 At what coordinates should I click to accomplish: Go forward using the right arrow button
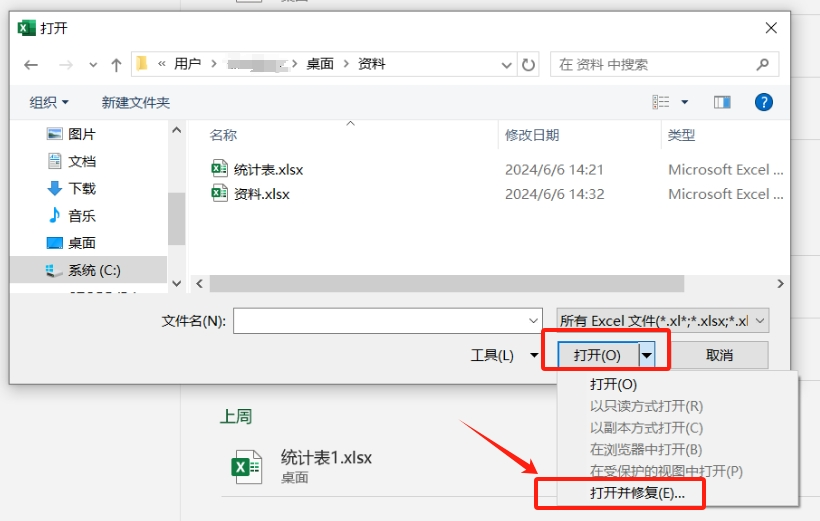(66, 65)
